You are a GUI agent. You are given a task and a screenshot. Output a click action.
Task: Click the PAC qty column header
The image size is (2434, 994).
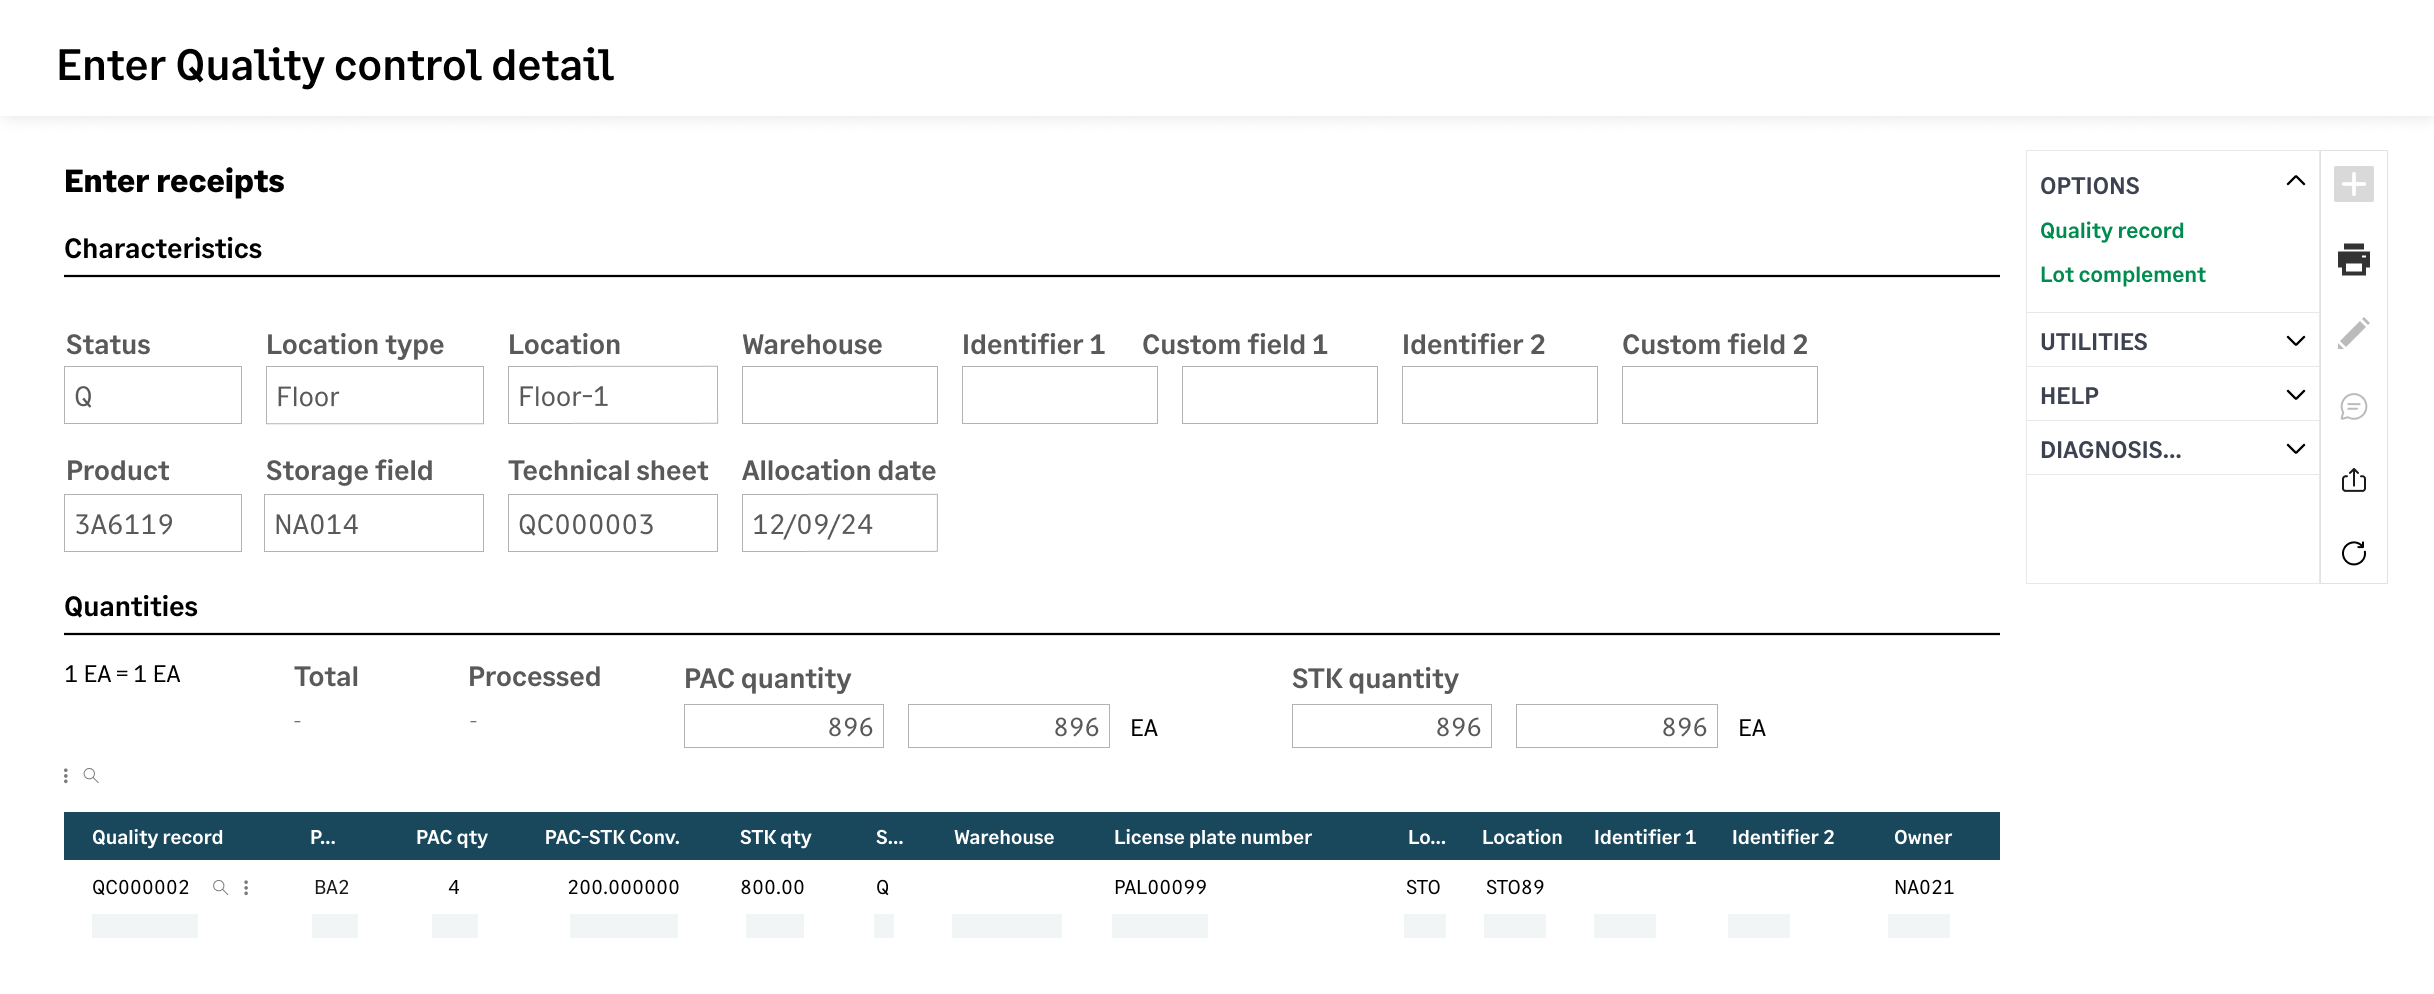coord(451,837)
